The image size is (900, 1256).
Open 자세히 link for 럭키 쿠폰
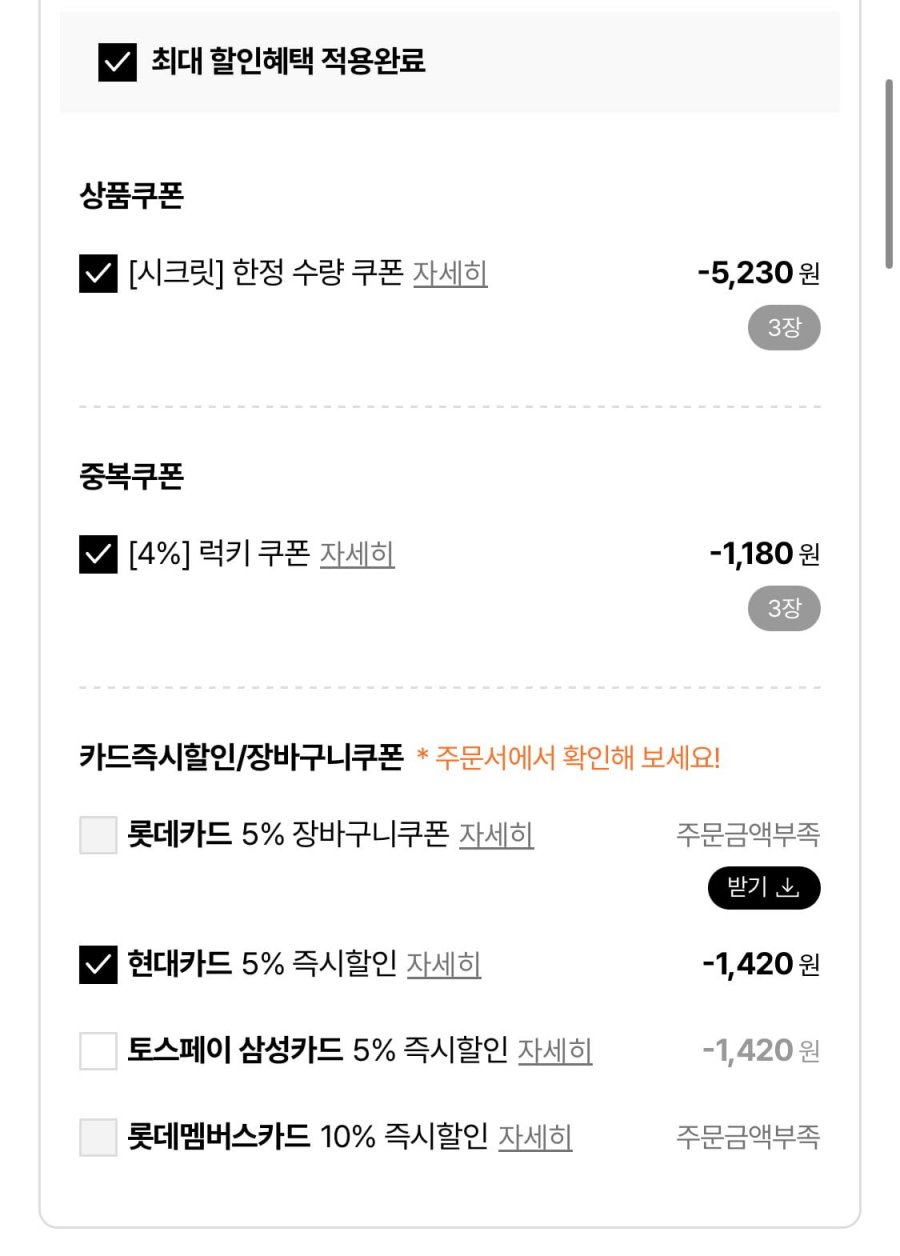[x=357, y=554]
